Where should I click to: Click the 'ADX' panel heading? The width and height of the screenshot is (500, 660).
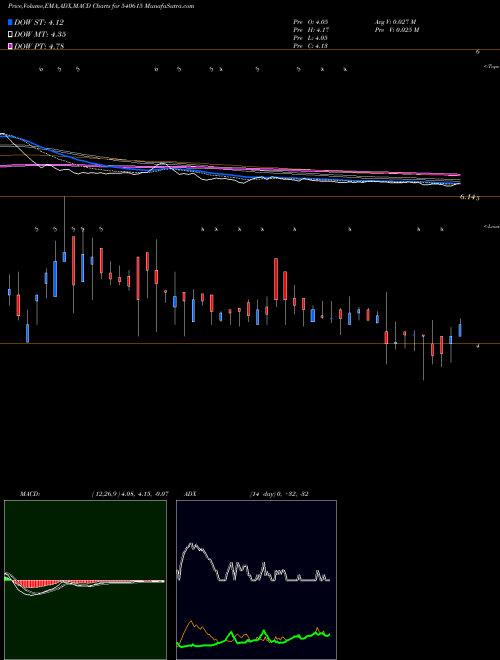tap(190, 494)
